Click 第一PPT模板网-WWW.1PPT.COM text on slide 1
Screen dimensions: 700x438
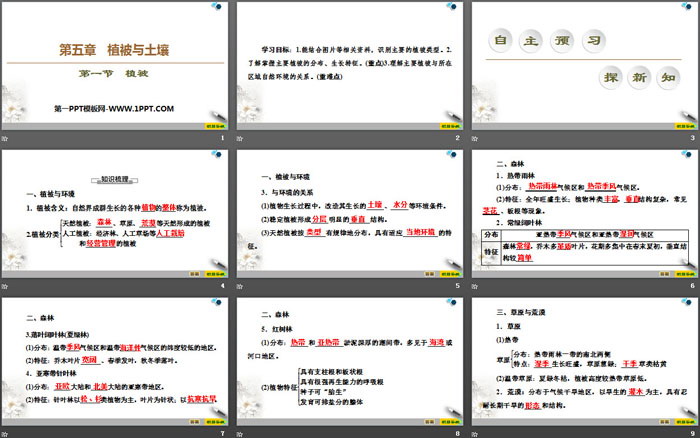pos(114,108)
